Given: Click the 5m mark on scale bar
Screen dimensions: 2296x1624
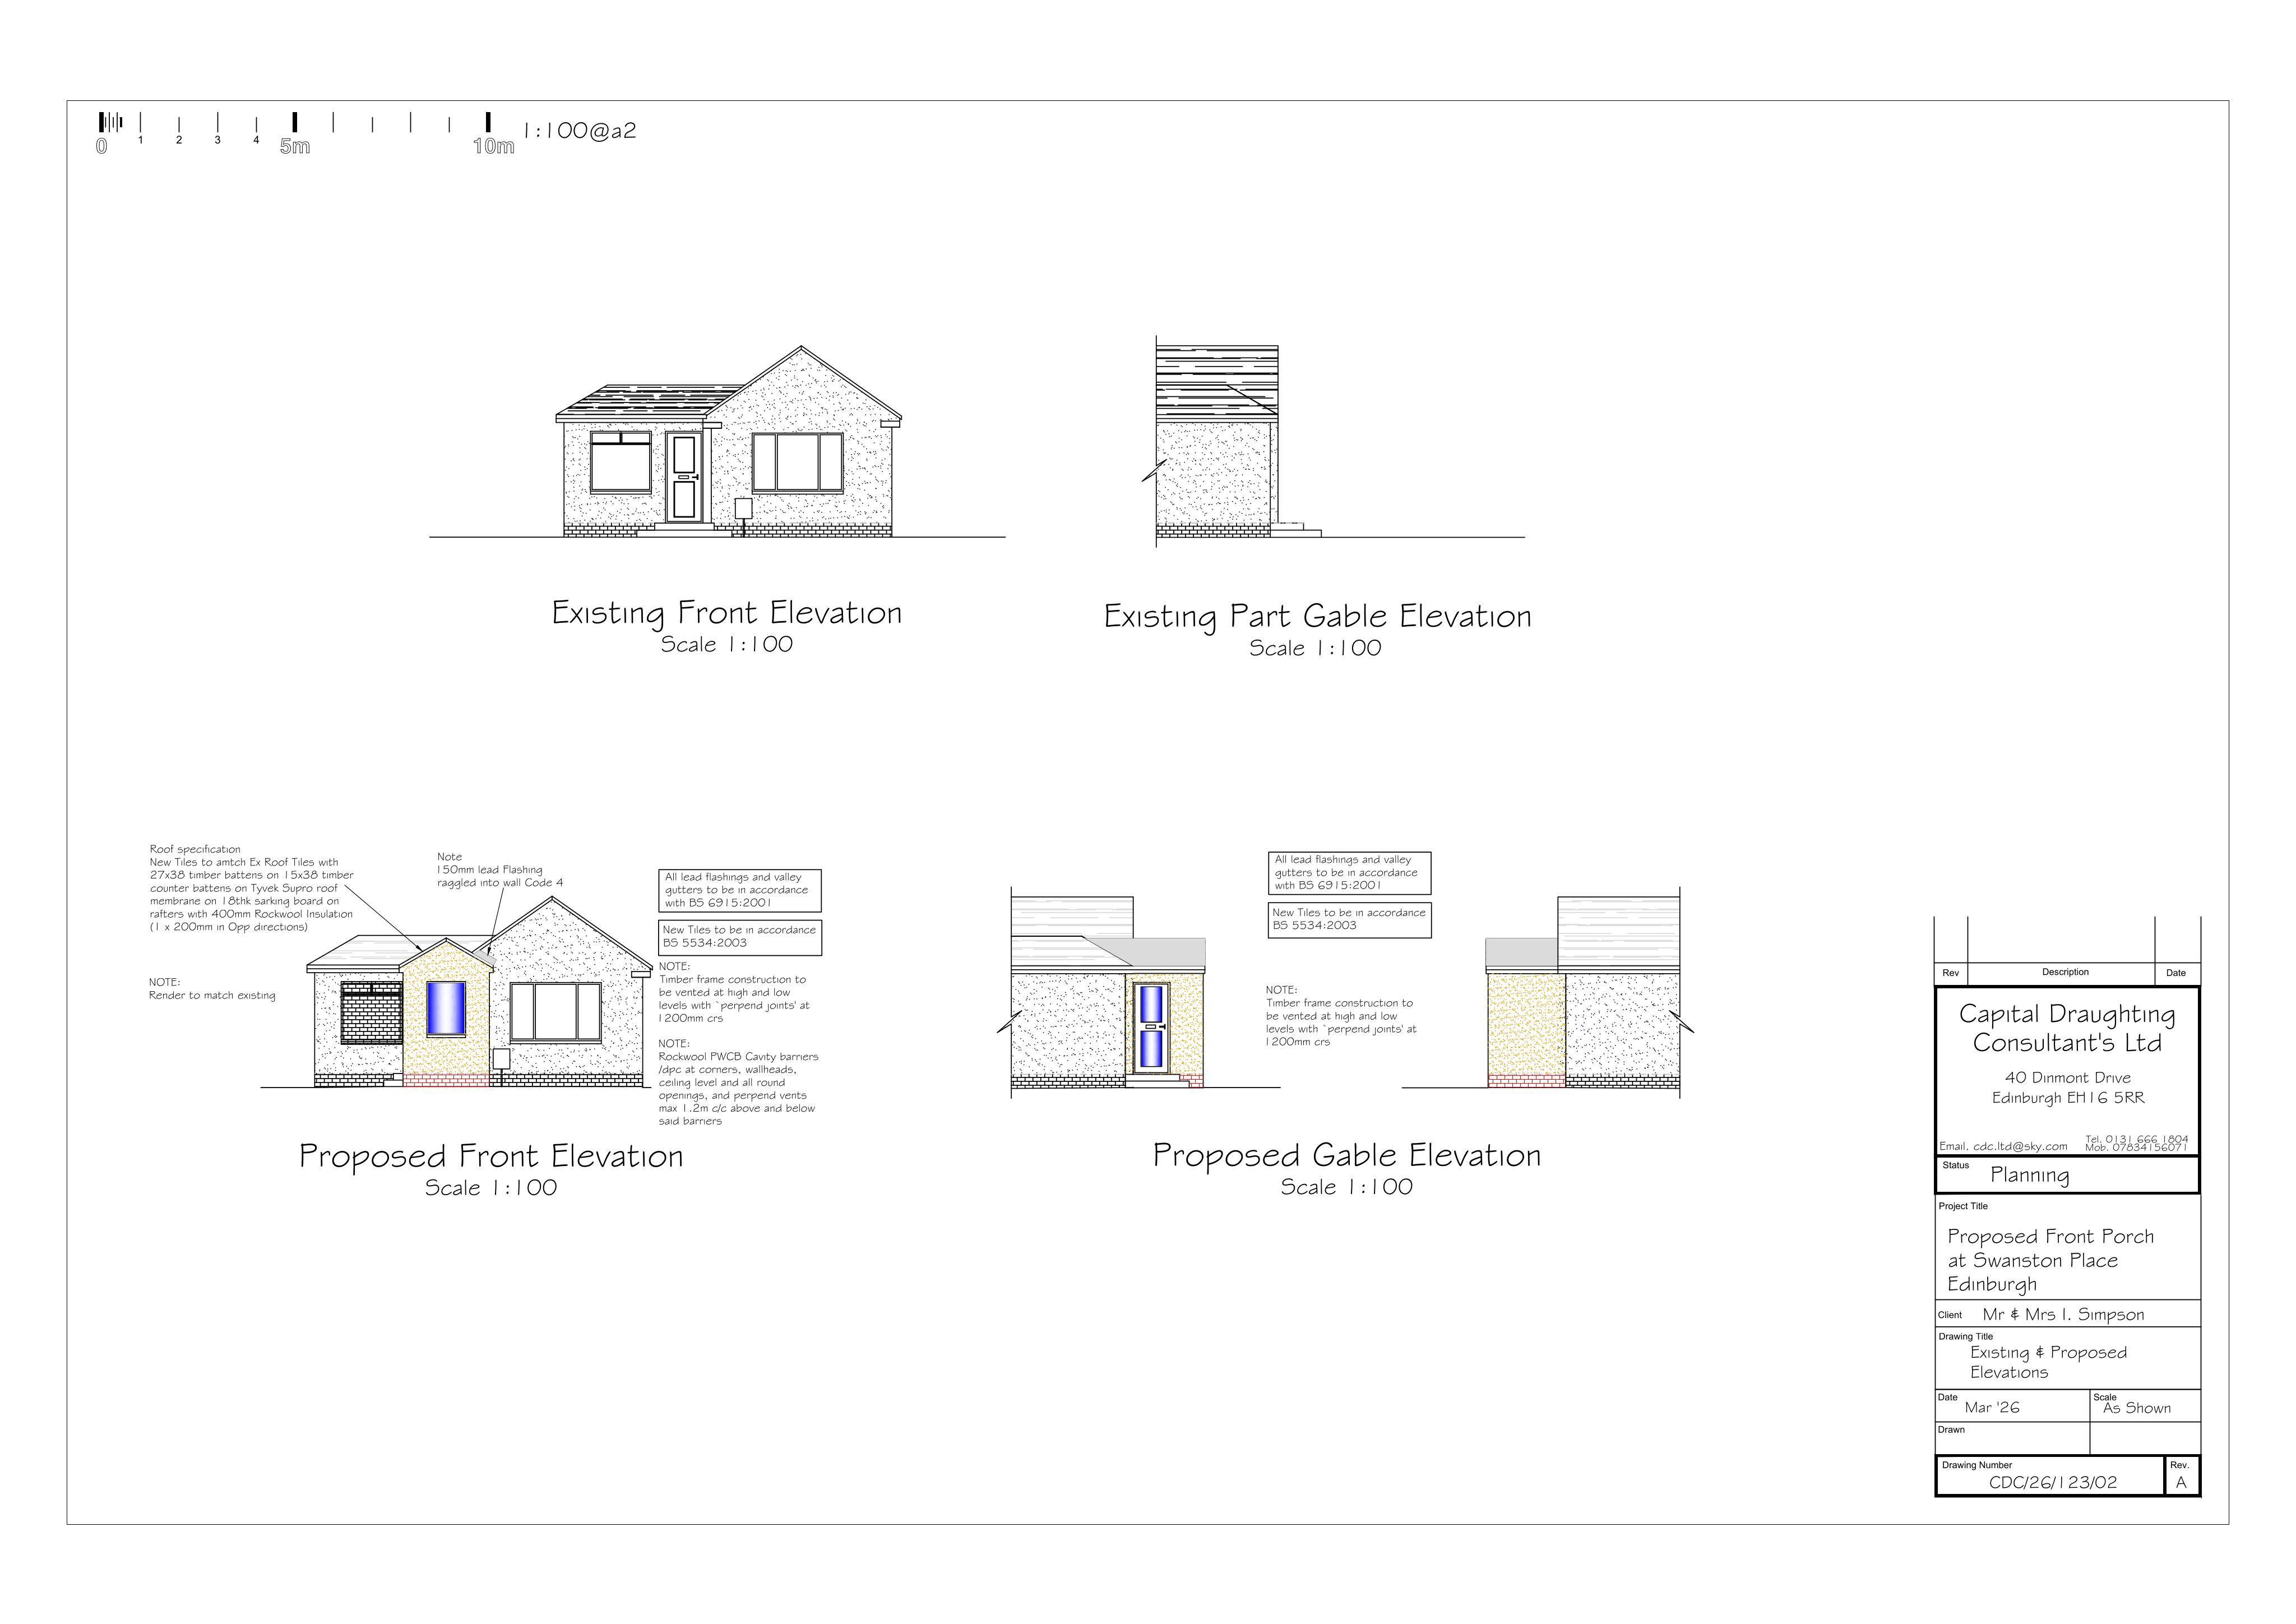Looking at the screenshot, I should pyautogui.click(x=295, y=146).
